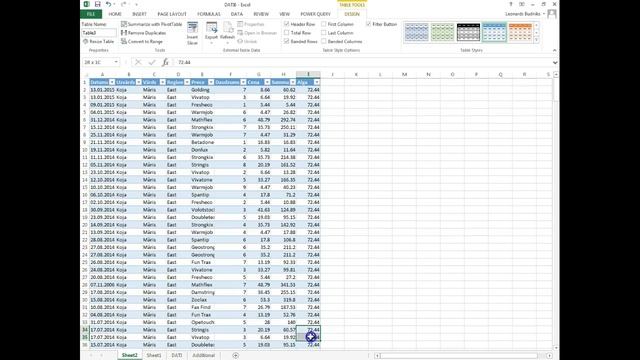Click Convert to Range tool
The width and height of the screenshot is (640, 360).
click(142, 41)
